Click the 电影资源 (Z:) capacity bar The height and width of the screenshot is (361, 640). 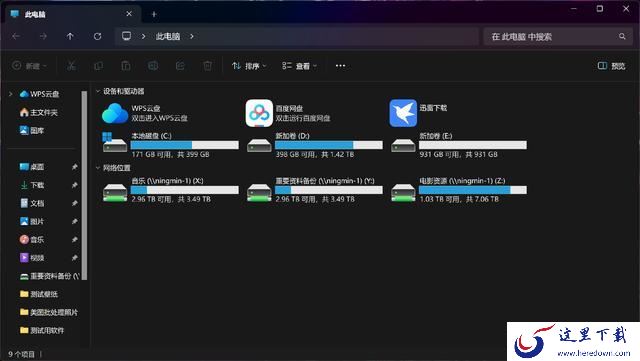click(x=473, y=190)
